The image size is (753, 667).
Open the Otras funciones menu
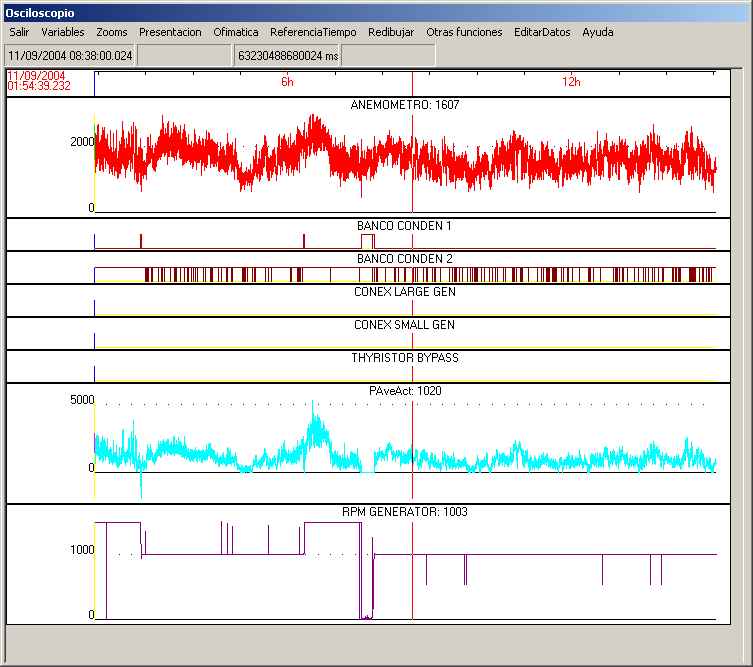[x=464, y=32]
